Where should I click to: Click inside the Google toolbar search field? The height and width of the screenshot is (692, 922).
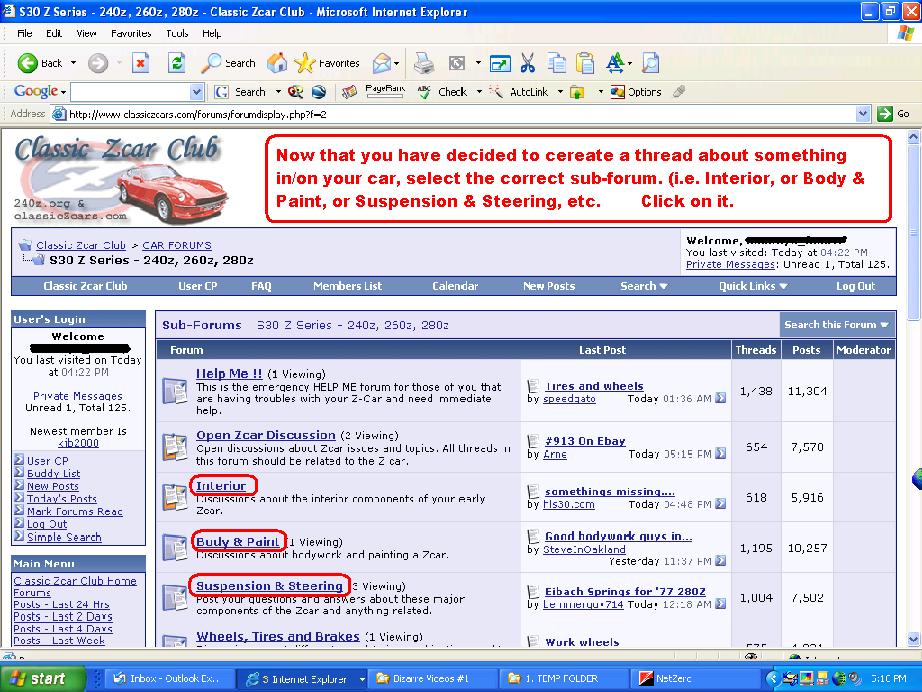(130, 92)
